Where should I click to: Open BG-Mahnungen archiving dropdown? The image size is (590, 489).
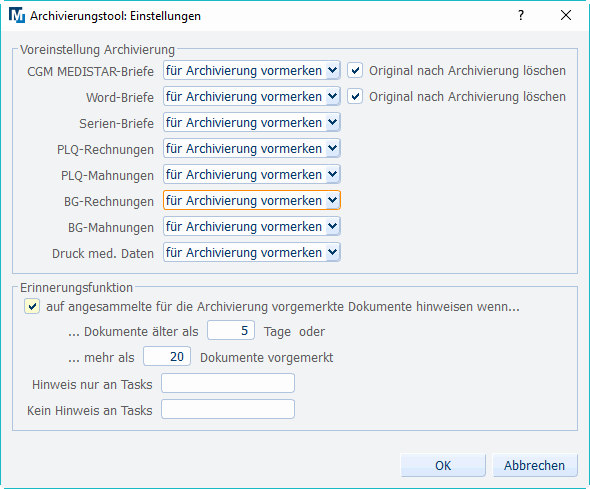click(252, 226)
